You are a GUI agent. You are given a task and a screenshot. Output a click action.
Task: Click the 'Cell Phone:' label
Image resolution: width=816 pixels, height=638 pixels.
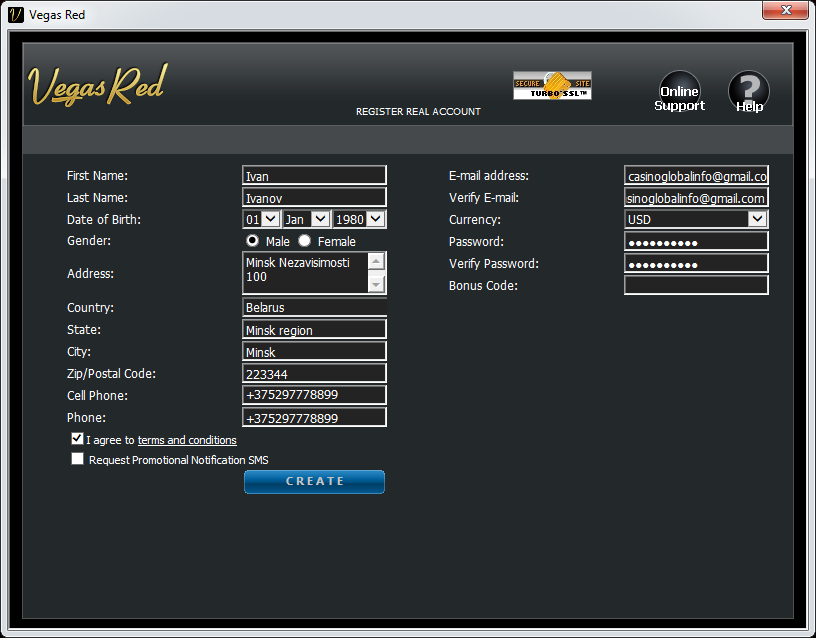click(x=97, y=395)
